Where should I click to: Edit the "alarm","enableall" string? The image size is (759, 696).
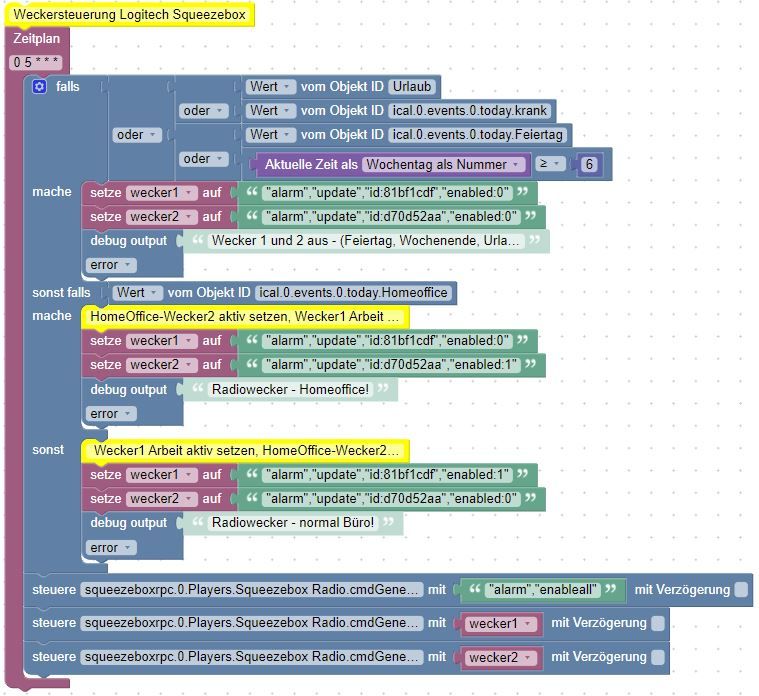542,590
